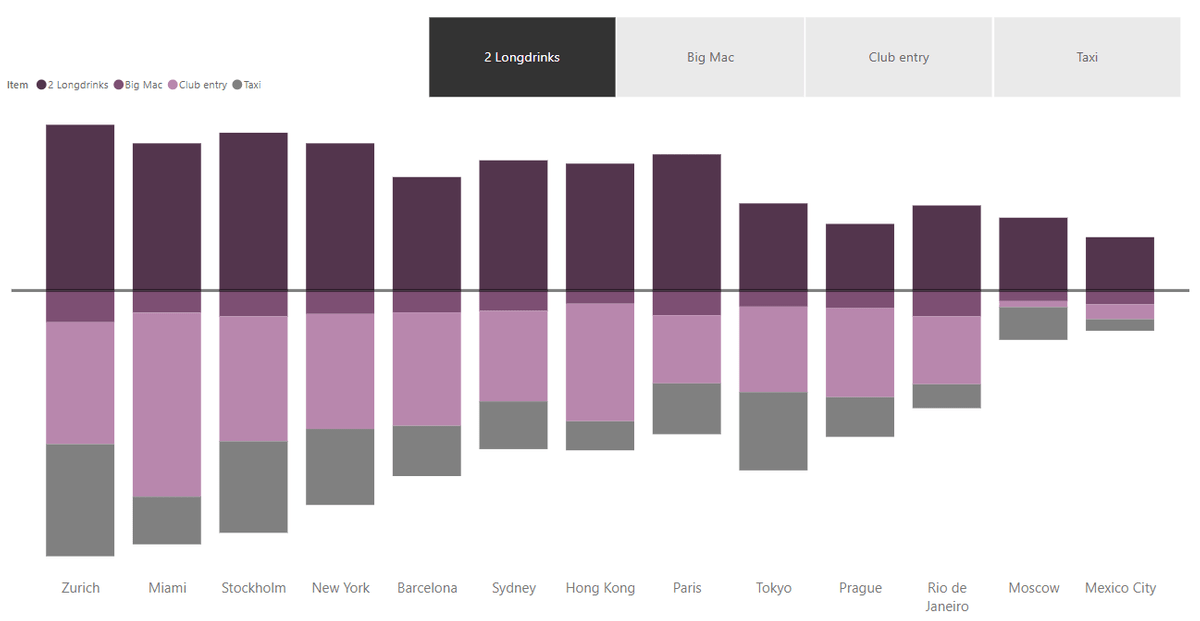Click the dark purple 2 Longdrinks legend dot
Image resolution: width=1200 pixels, height=621 pixels.
pos(41,85)
